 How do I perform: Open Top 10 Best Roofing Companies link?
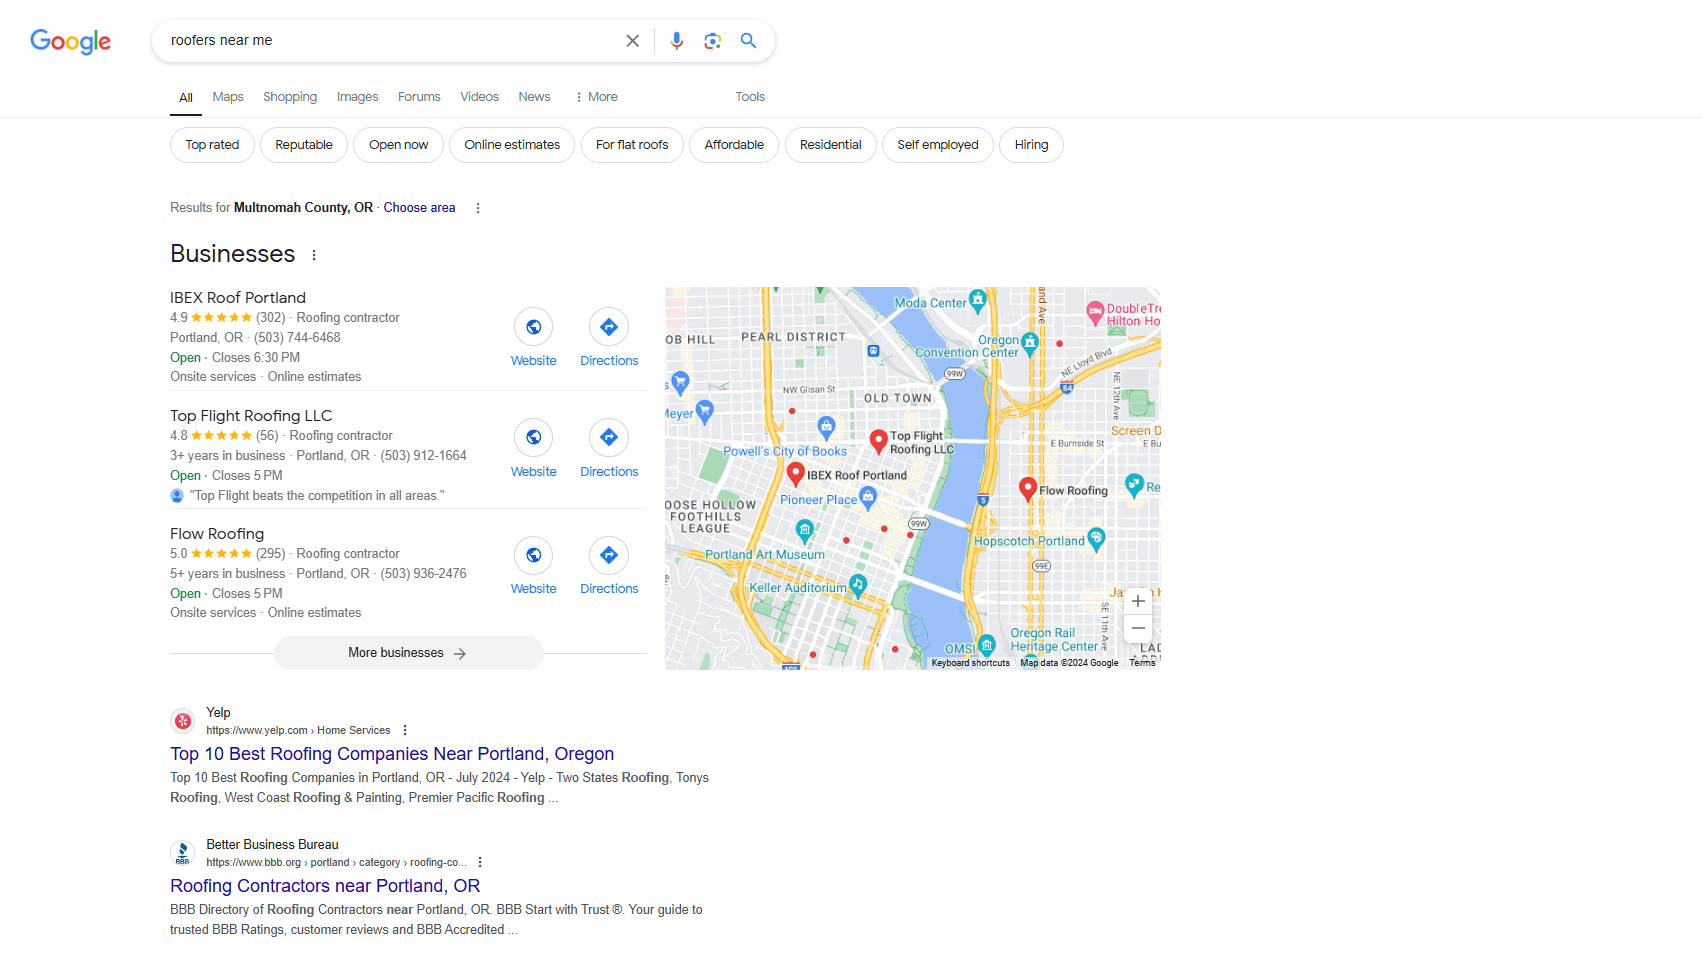pyautogui.click(x=392, y=754)
